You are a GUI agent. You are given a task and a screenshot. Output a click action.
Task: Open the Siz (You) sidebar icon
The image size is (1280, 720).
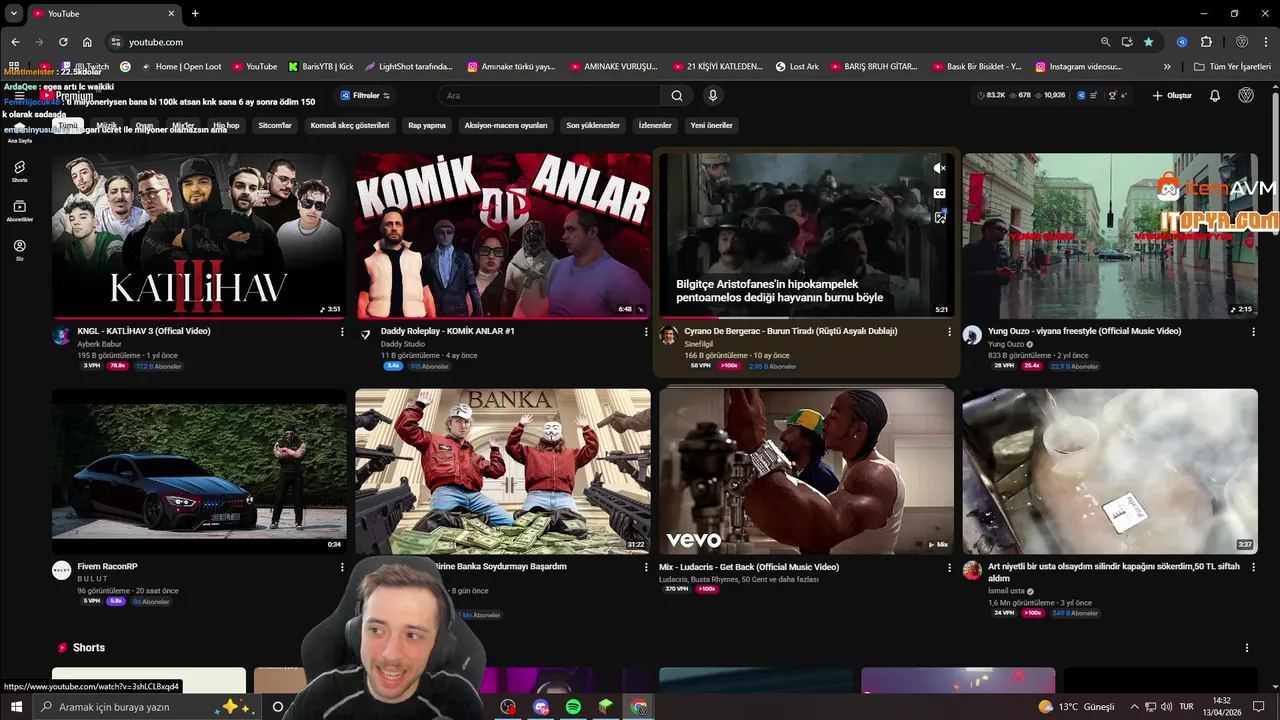(19, 249)
